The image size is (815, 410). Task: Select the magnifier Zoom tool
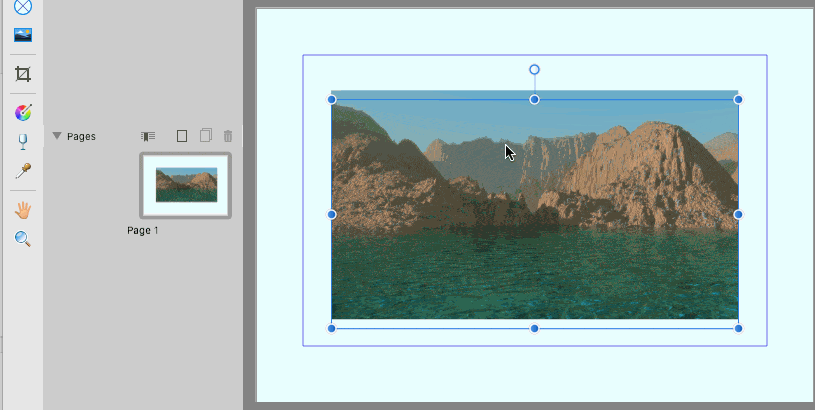click(x=22, y=239)
